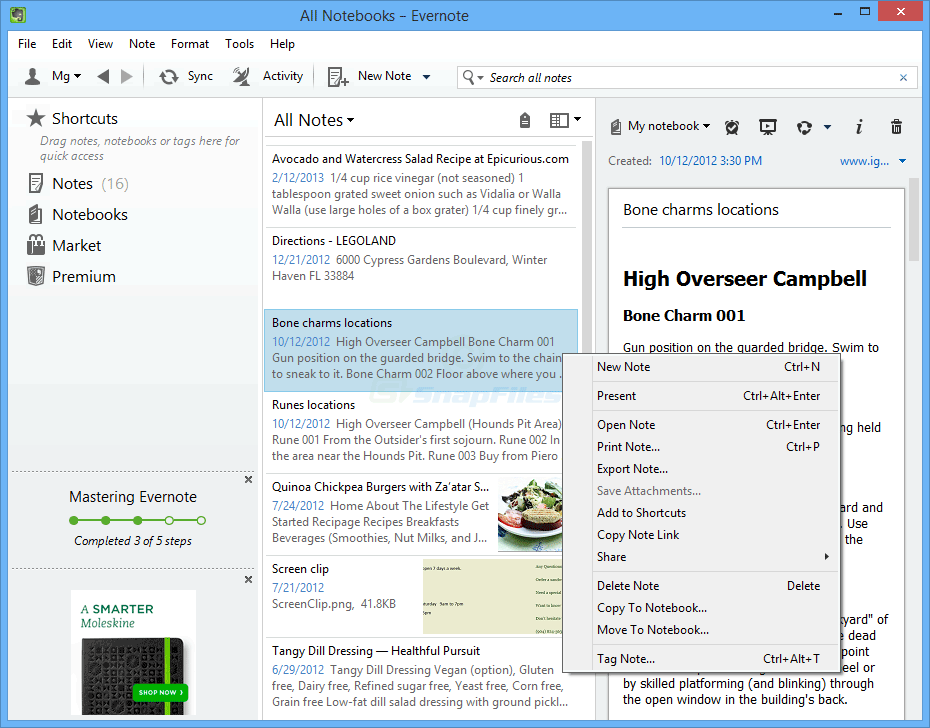This screenshot has width=930, height=728.
Task: Open the Format menu
Action: (x=190, y=44)
